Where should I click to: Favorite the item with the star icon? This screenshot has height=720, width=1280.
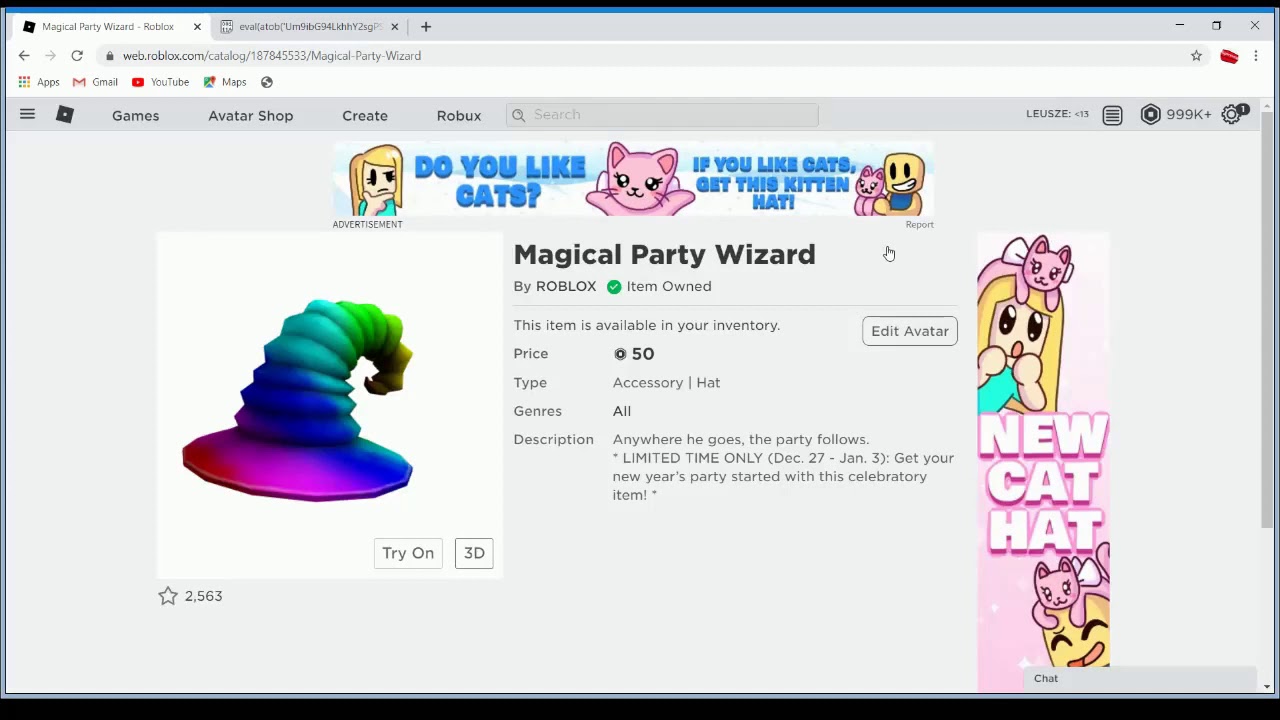[168, 596]
